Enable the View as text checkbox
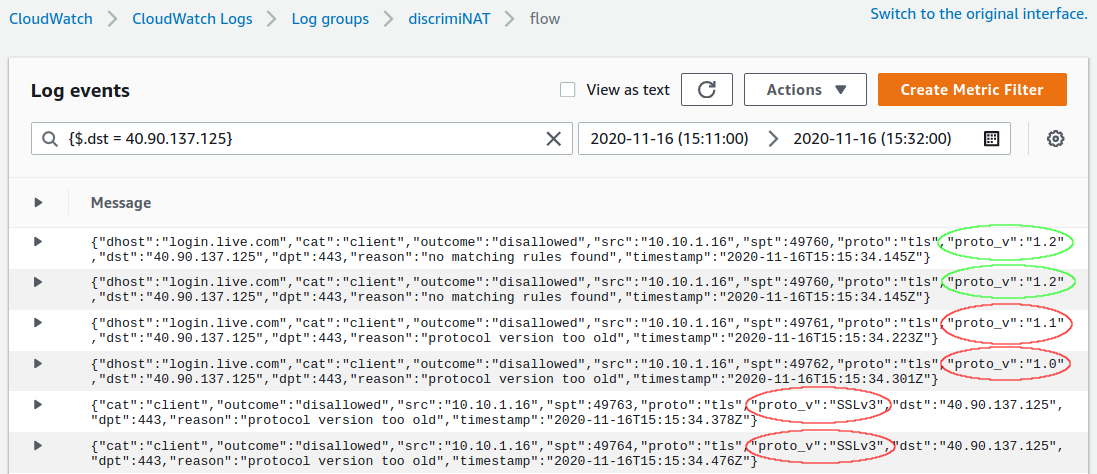 (x=568, y=89)
